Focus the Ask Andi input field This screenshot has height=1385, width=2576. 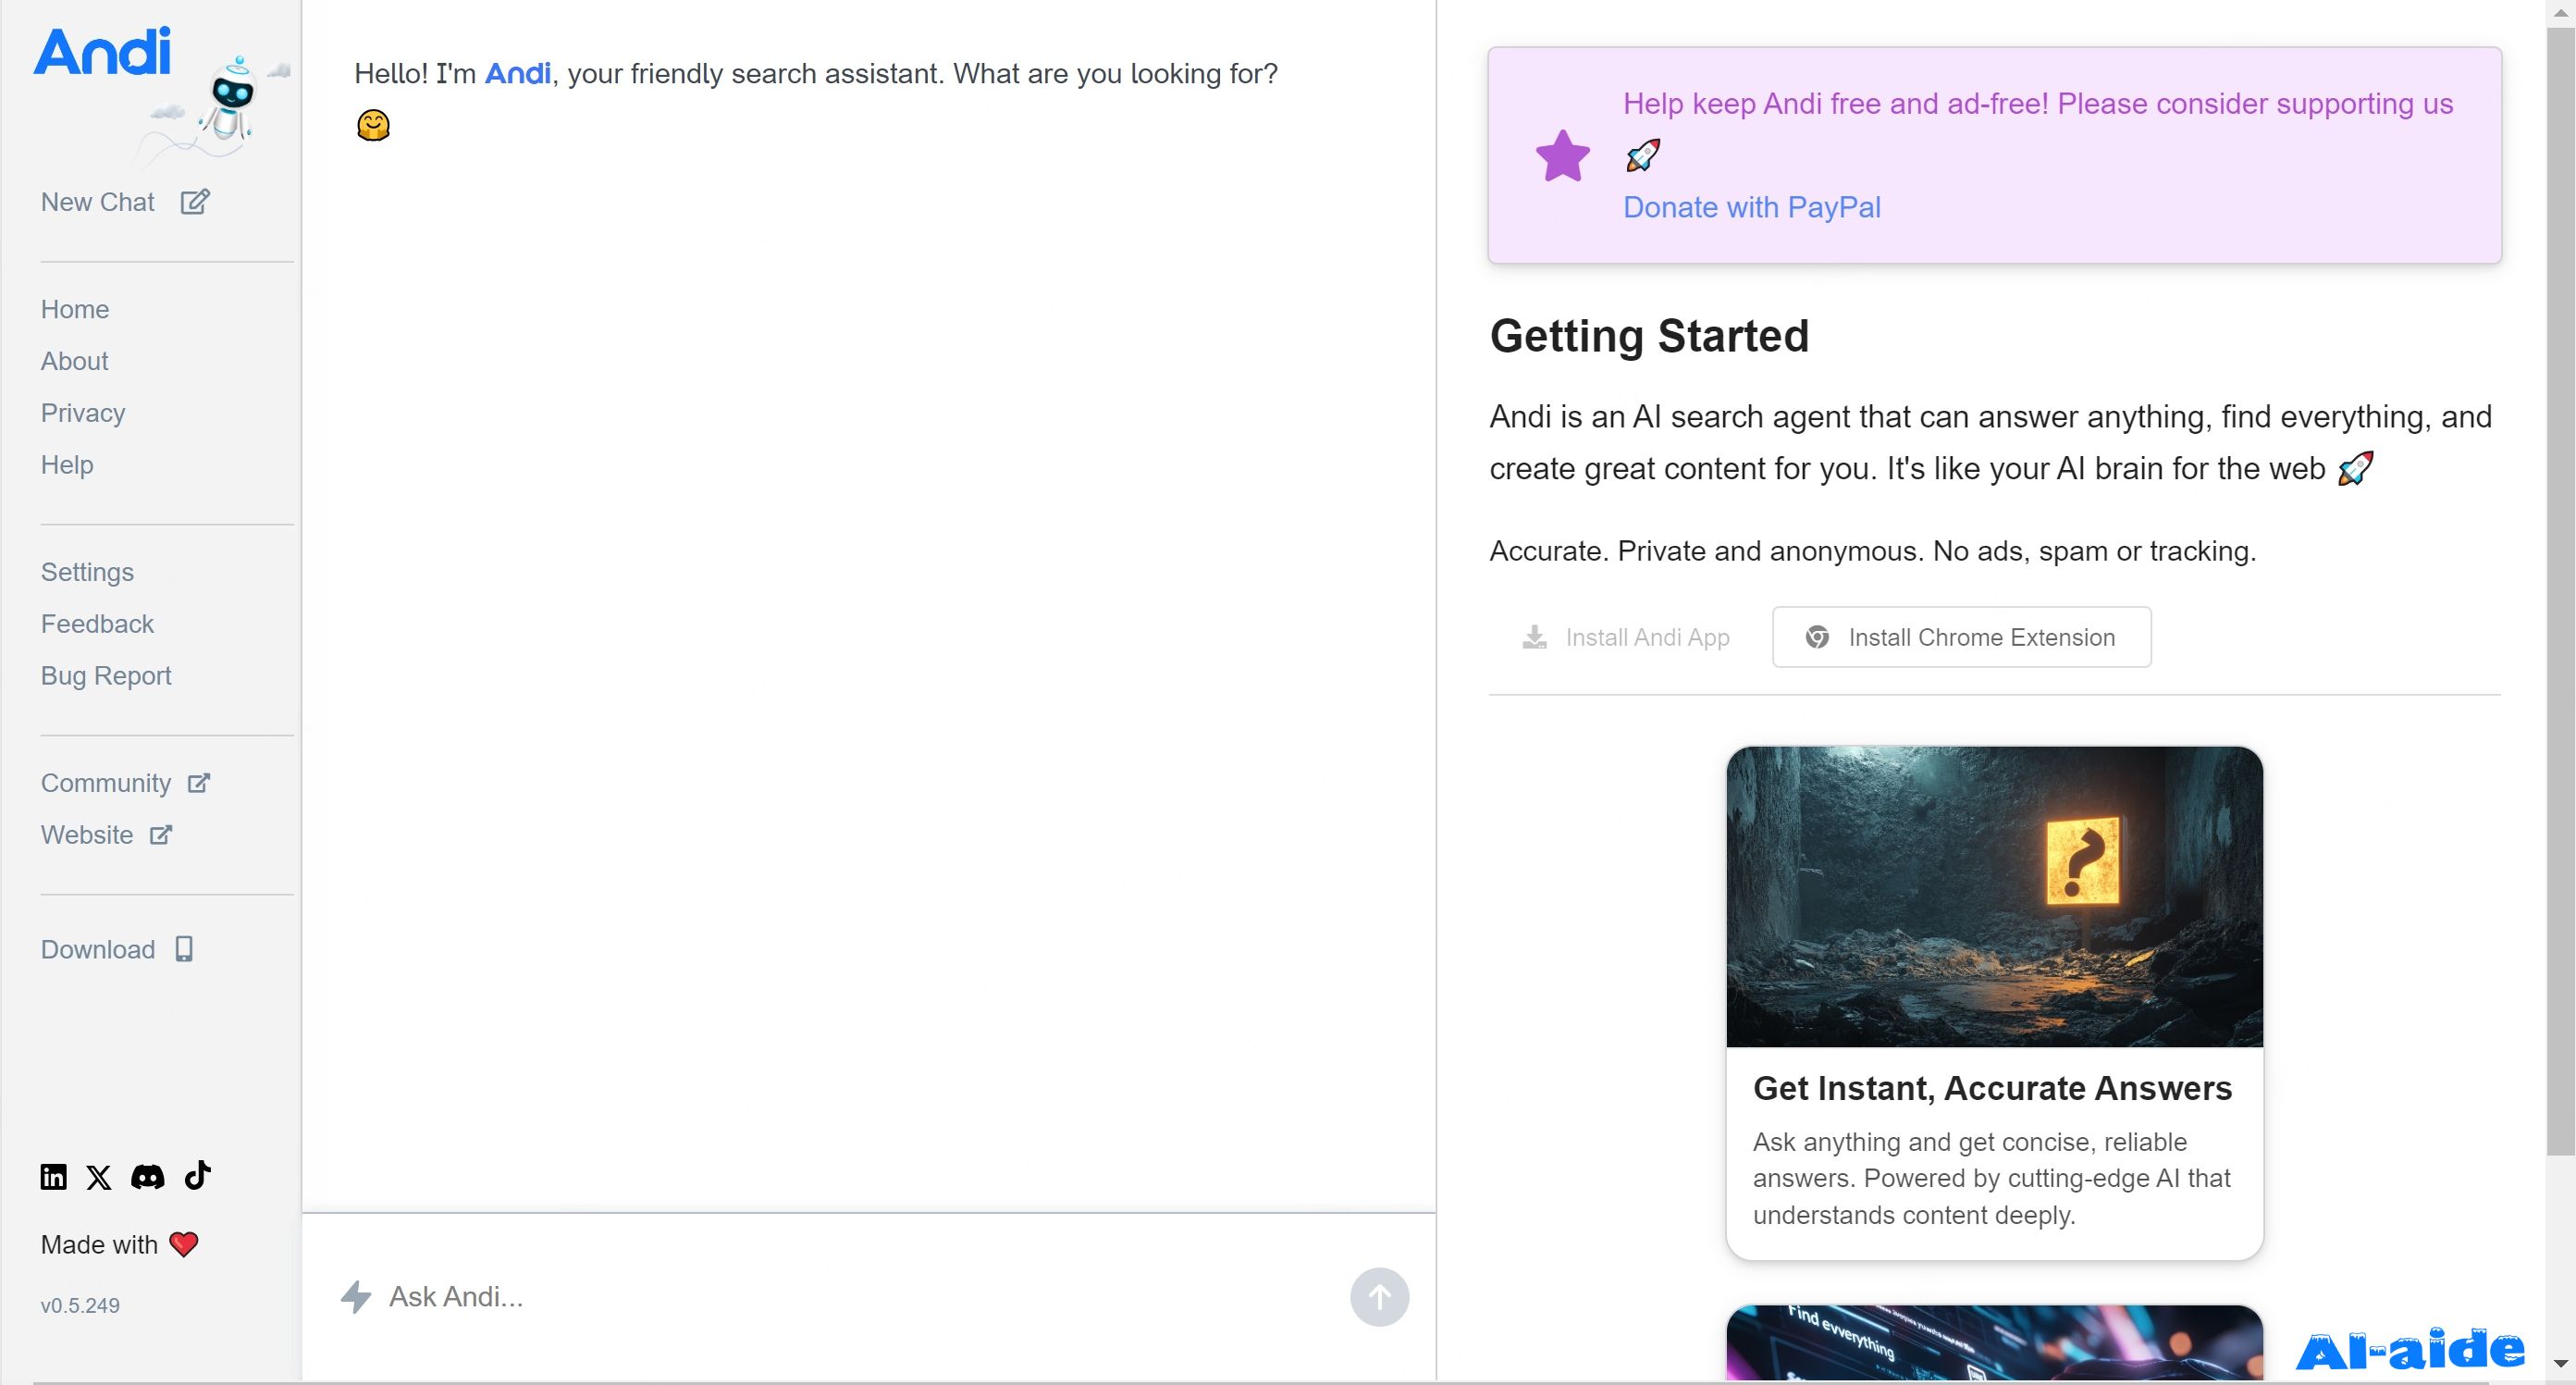860,1297
